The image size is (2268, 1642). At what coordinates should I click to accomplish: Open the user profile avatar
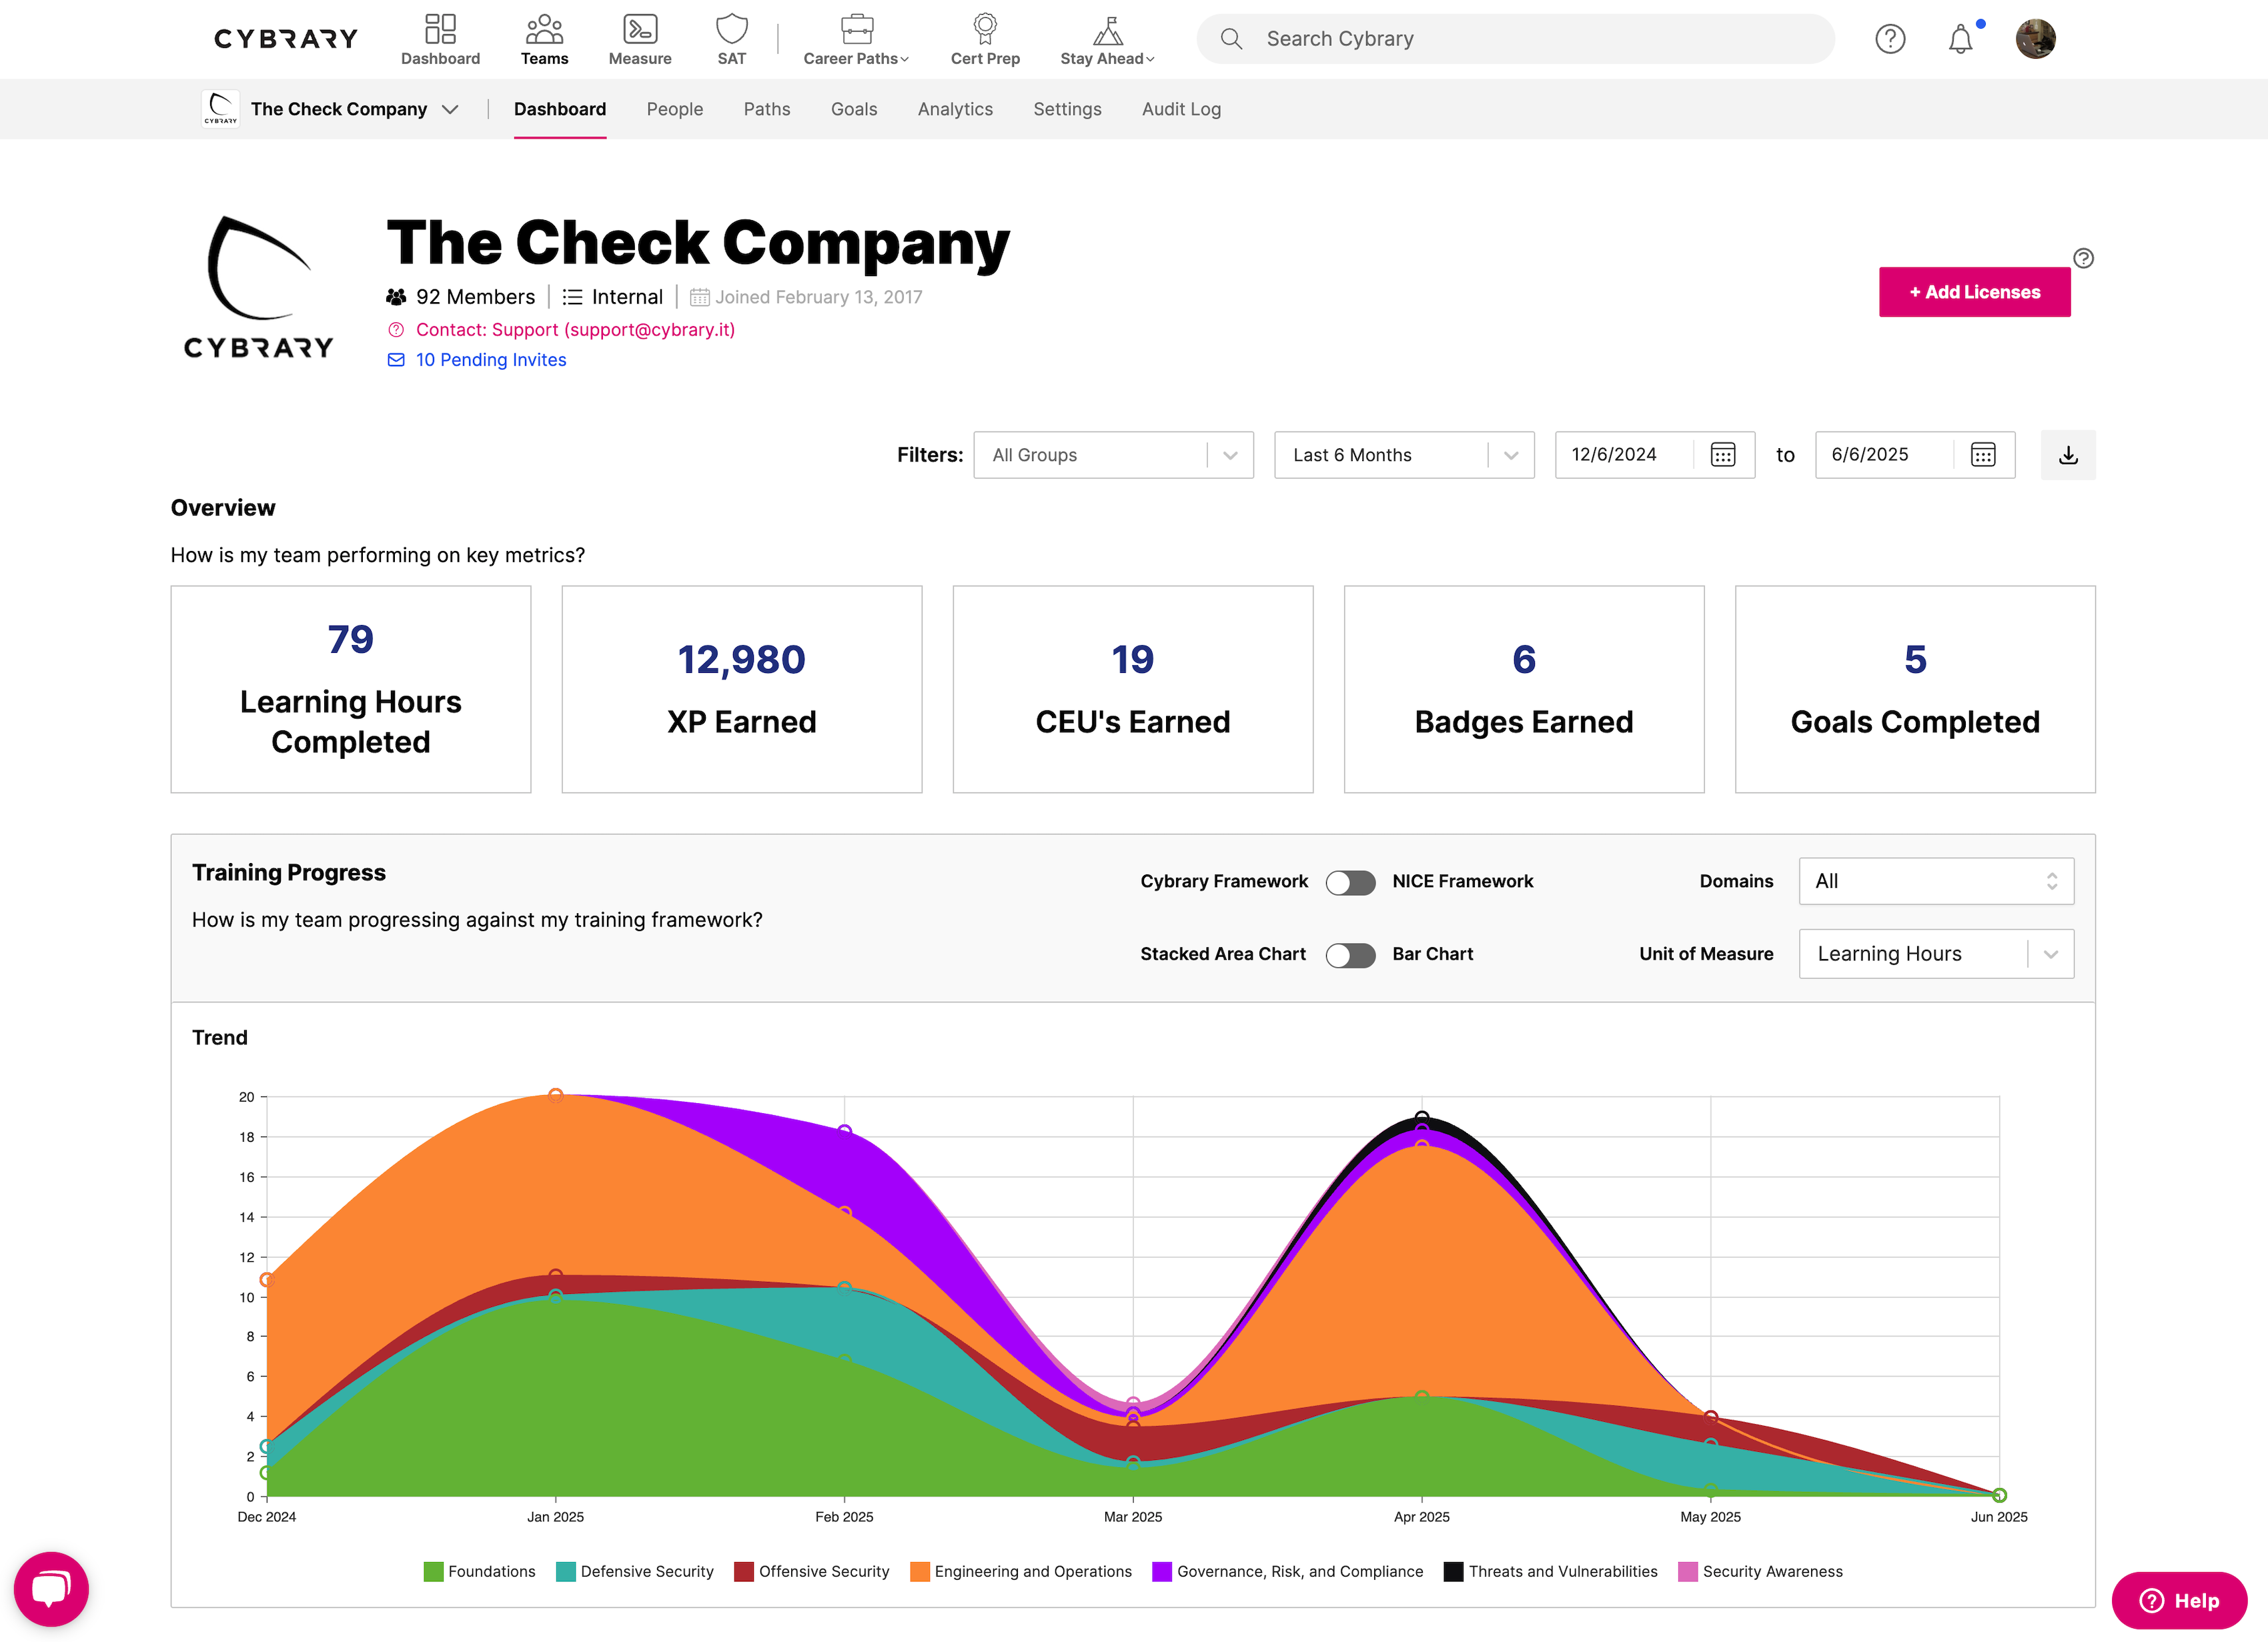click(x=2035, y=39)
